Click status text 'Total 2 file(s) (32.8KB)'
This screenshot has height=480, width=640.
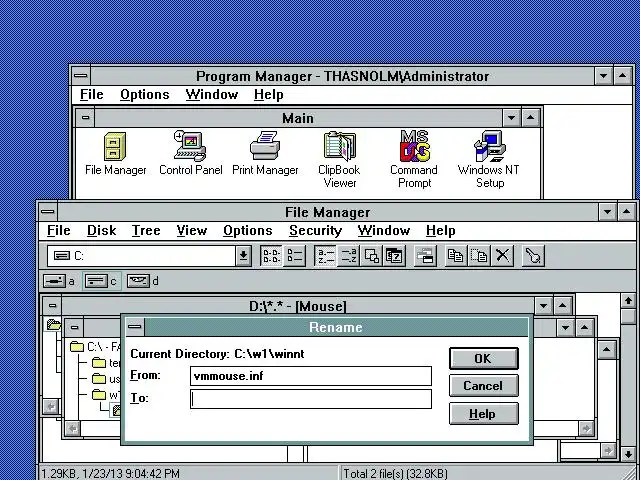click(x=395, y=473)
